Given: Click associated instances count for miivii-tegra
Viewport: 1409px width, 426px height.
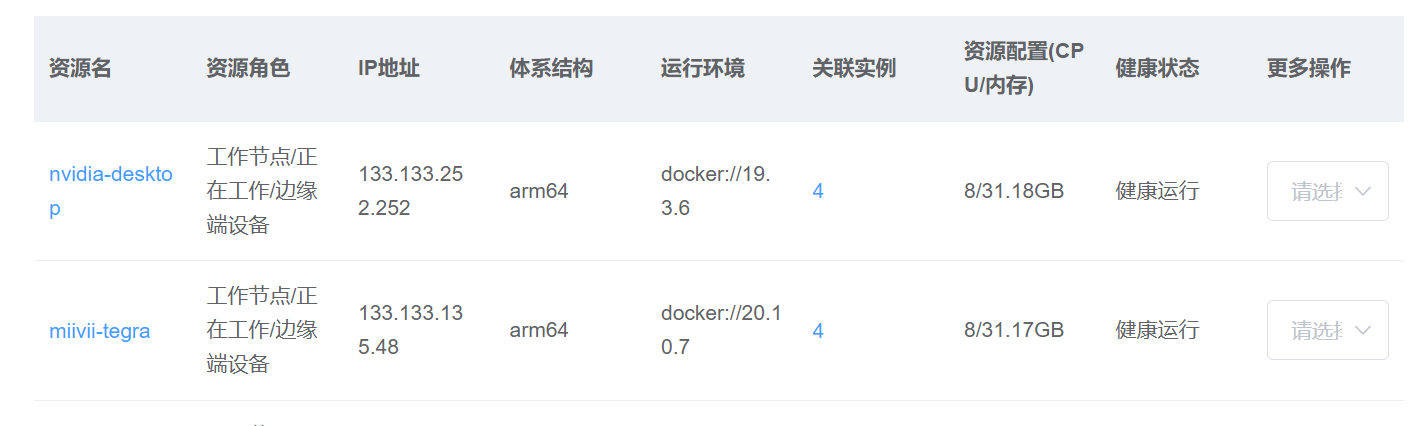Looking at the screenshot, I should 818,331.
